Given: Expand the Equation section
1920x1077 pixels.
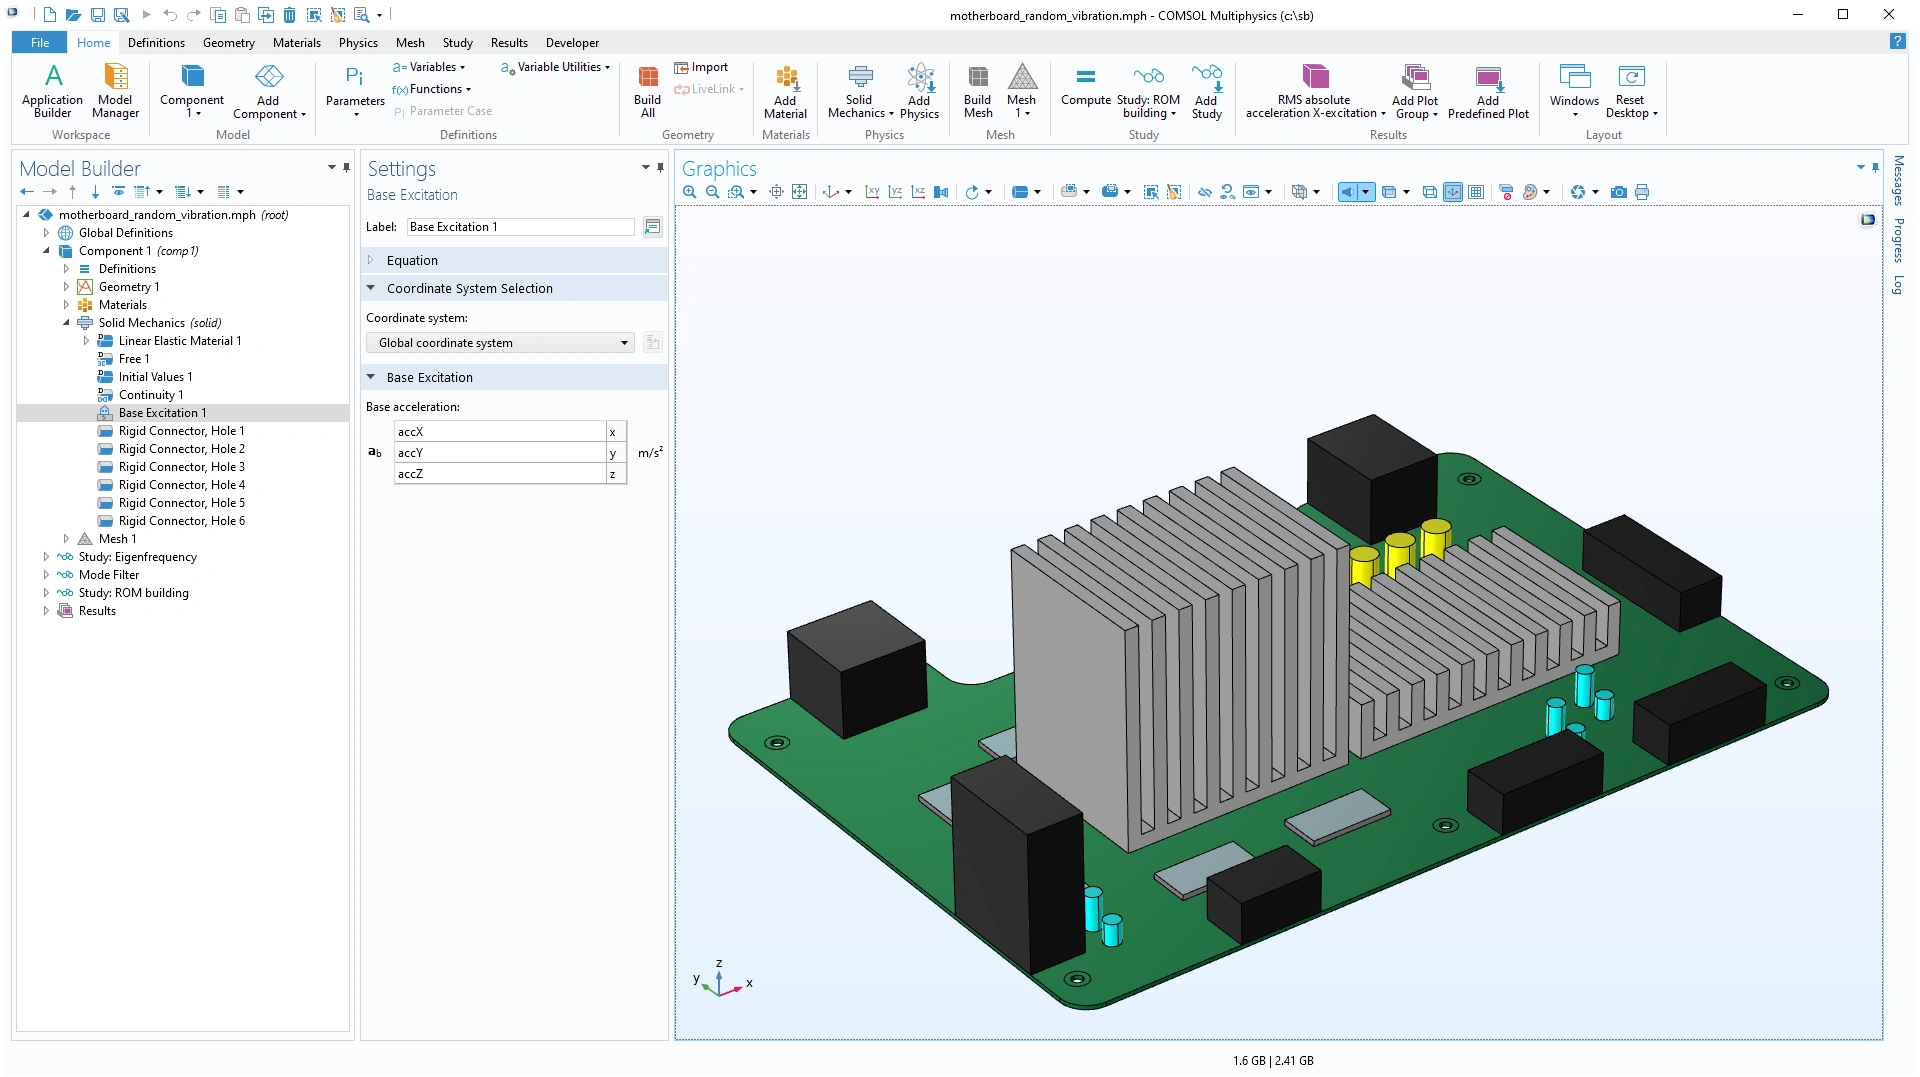Looking at the screenshot, I should pyautogui.click(x=412, y=261).
